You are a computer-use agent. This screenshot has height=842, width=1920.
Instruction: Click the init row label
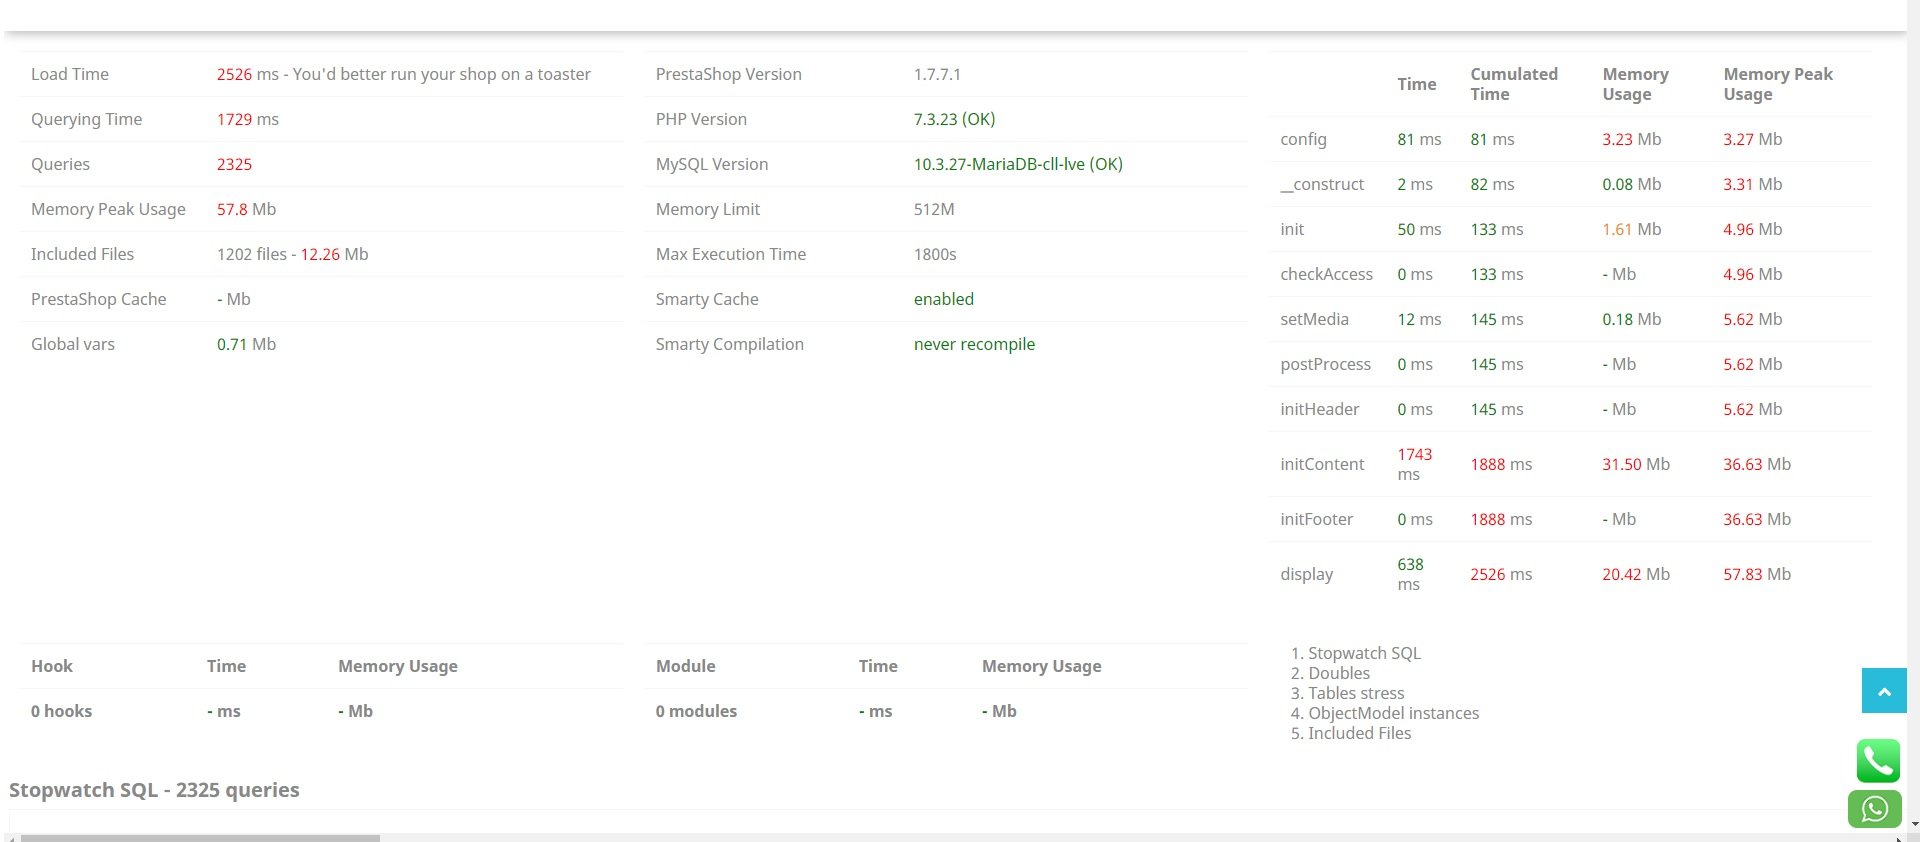pyautogui.click(x=1292, y=229)
